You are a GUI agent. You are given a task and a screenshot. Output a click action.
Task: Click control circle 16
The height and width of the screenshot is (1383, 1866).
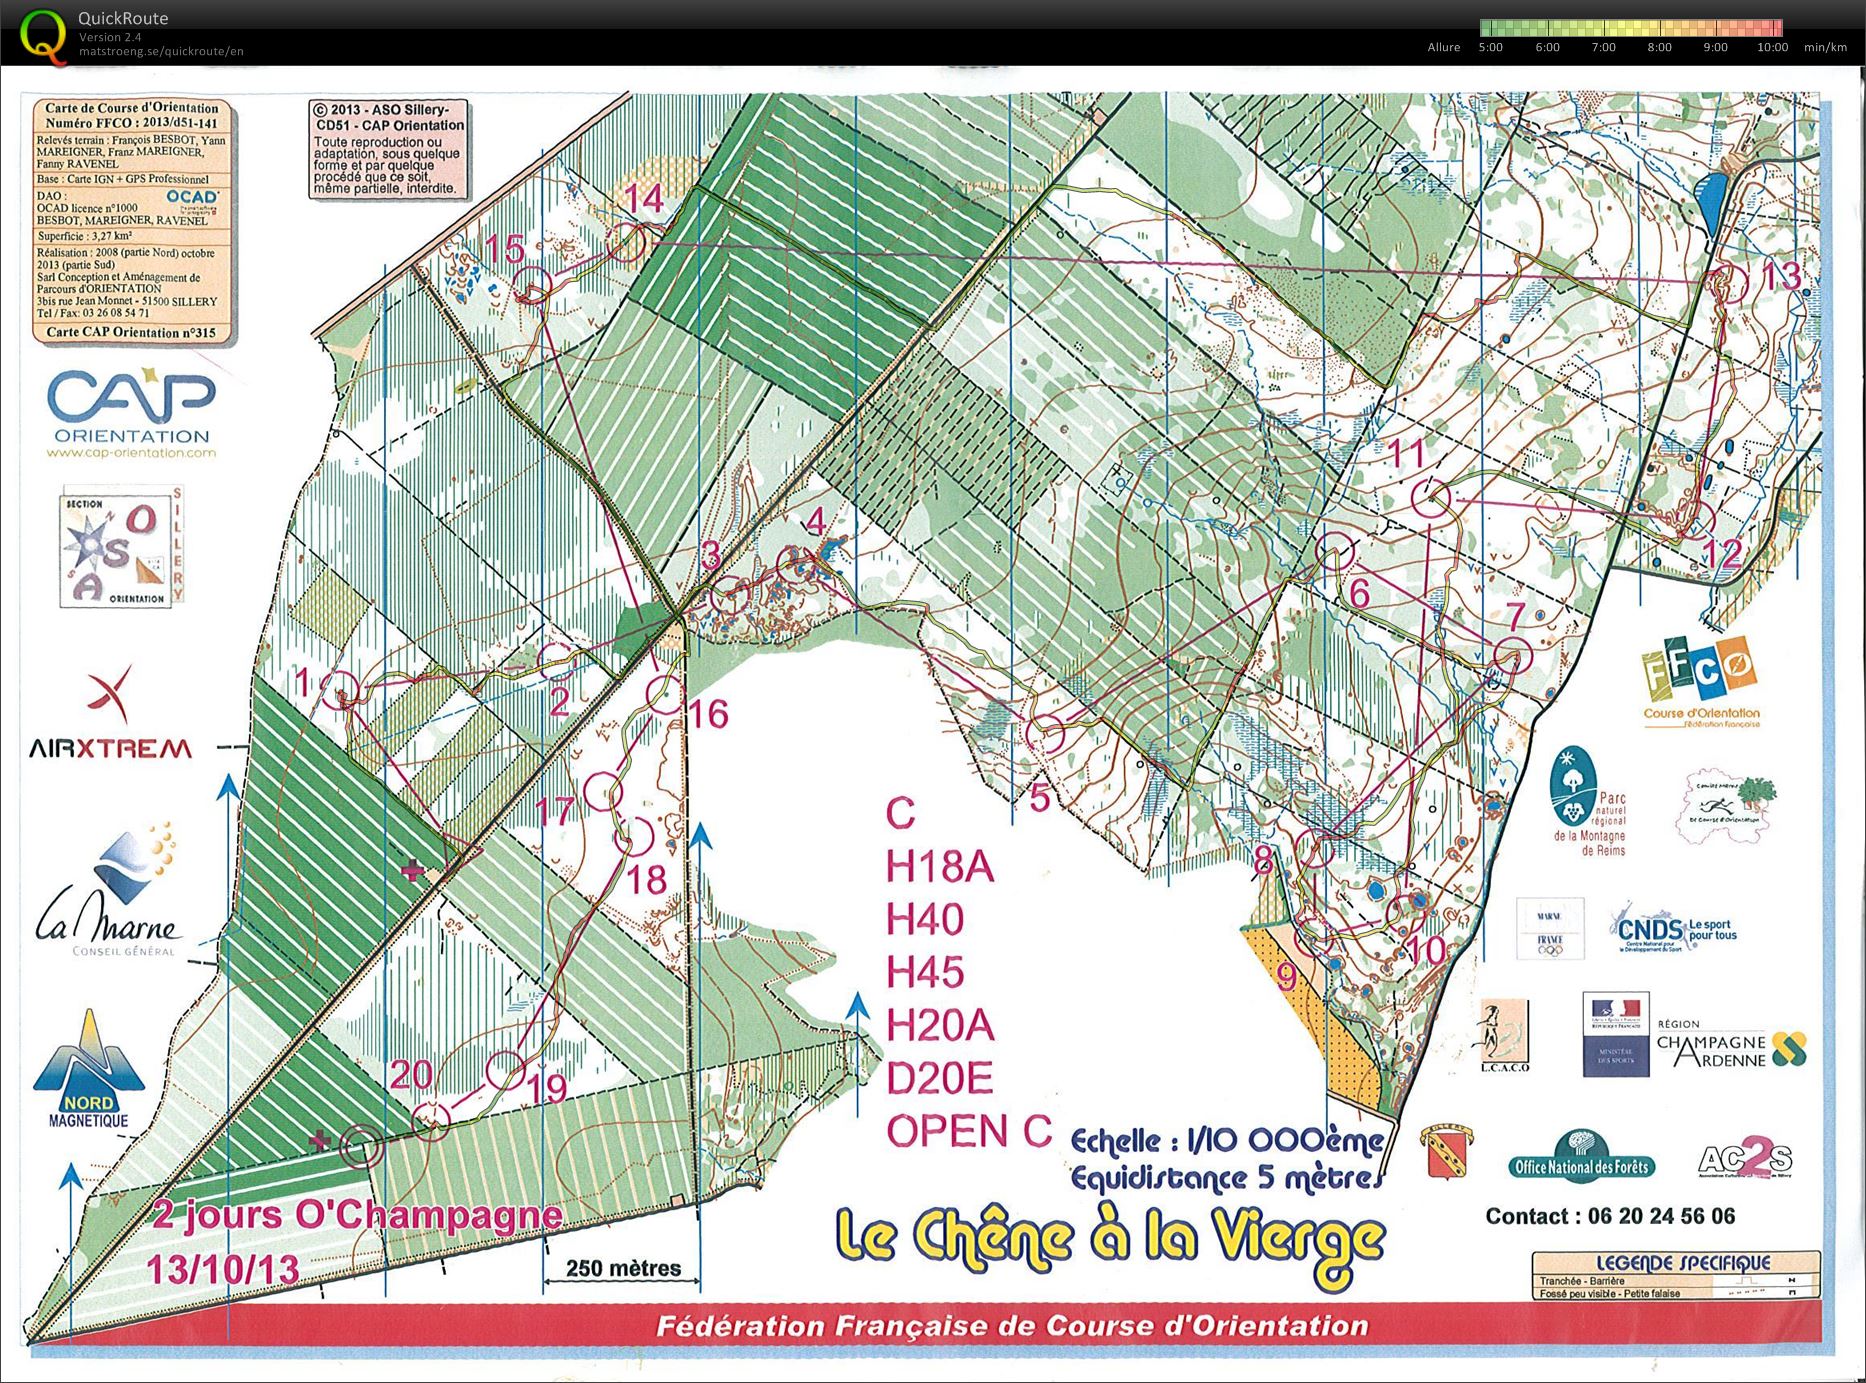(665, 693)
